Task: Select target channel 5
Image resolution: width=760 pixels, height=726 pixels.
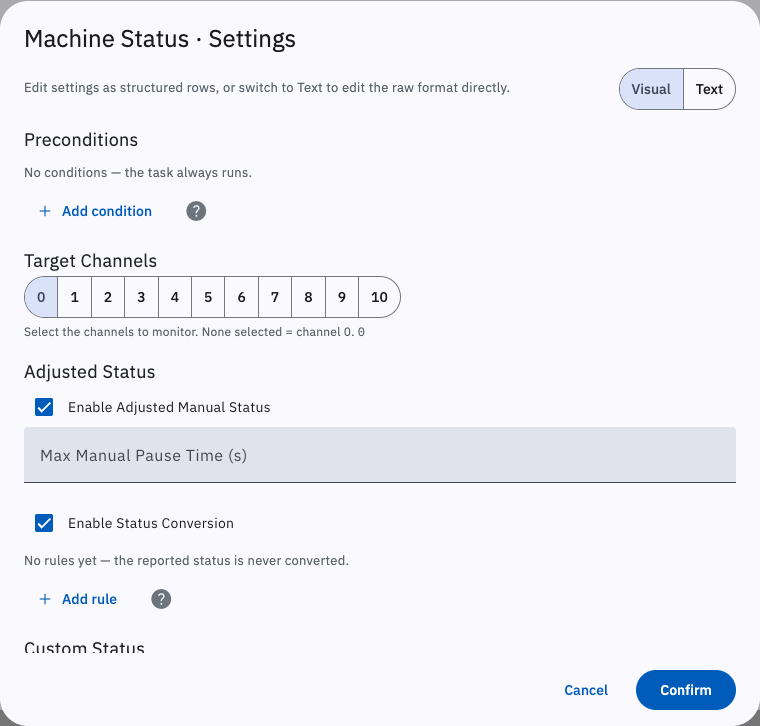Action: 208,297
